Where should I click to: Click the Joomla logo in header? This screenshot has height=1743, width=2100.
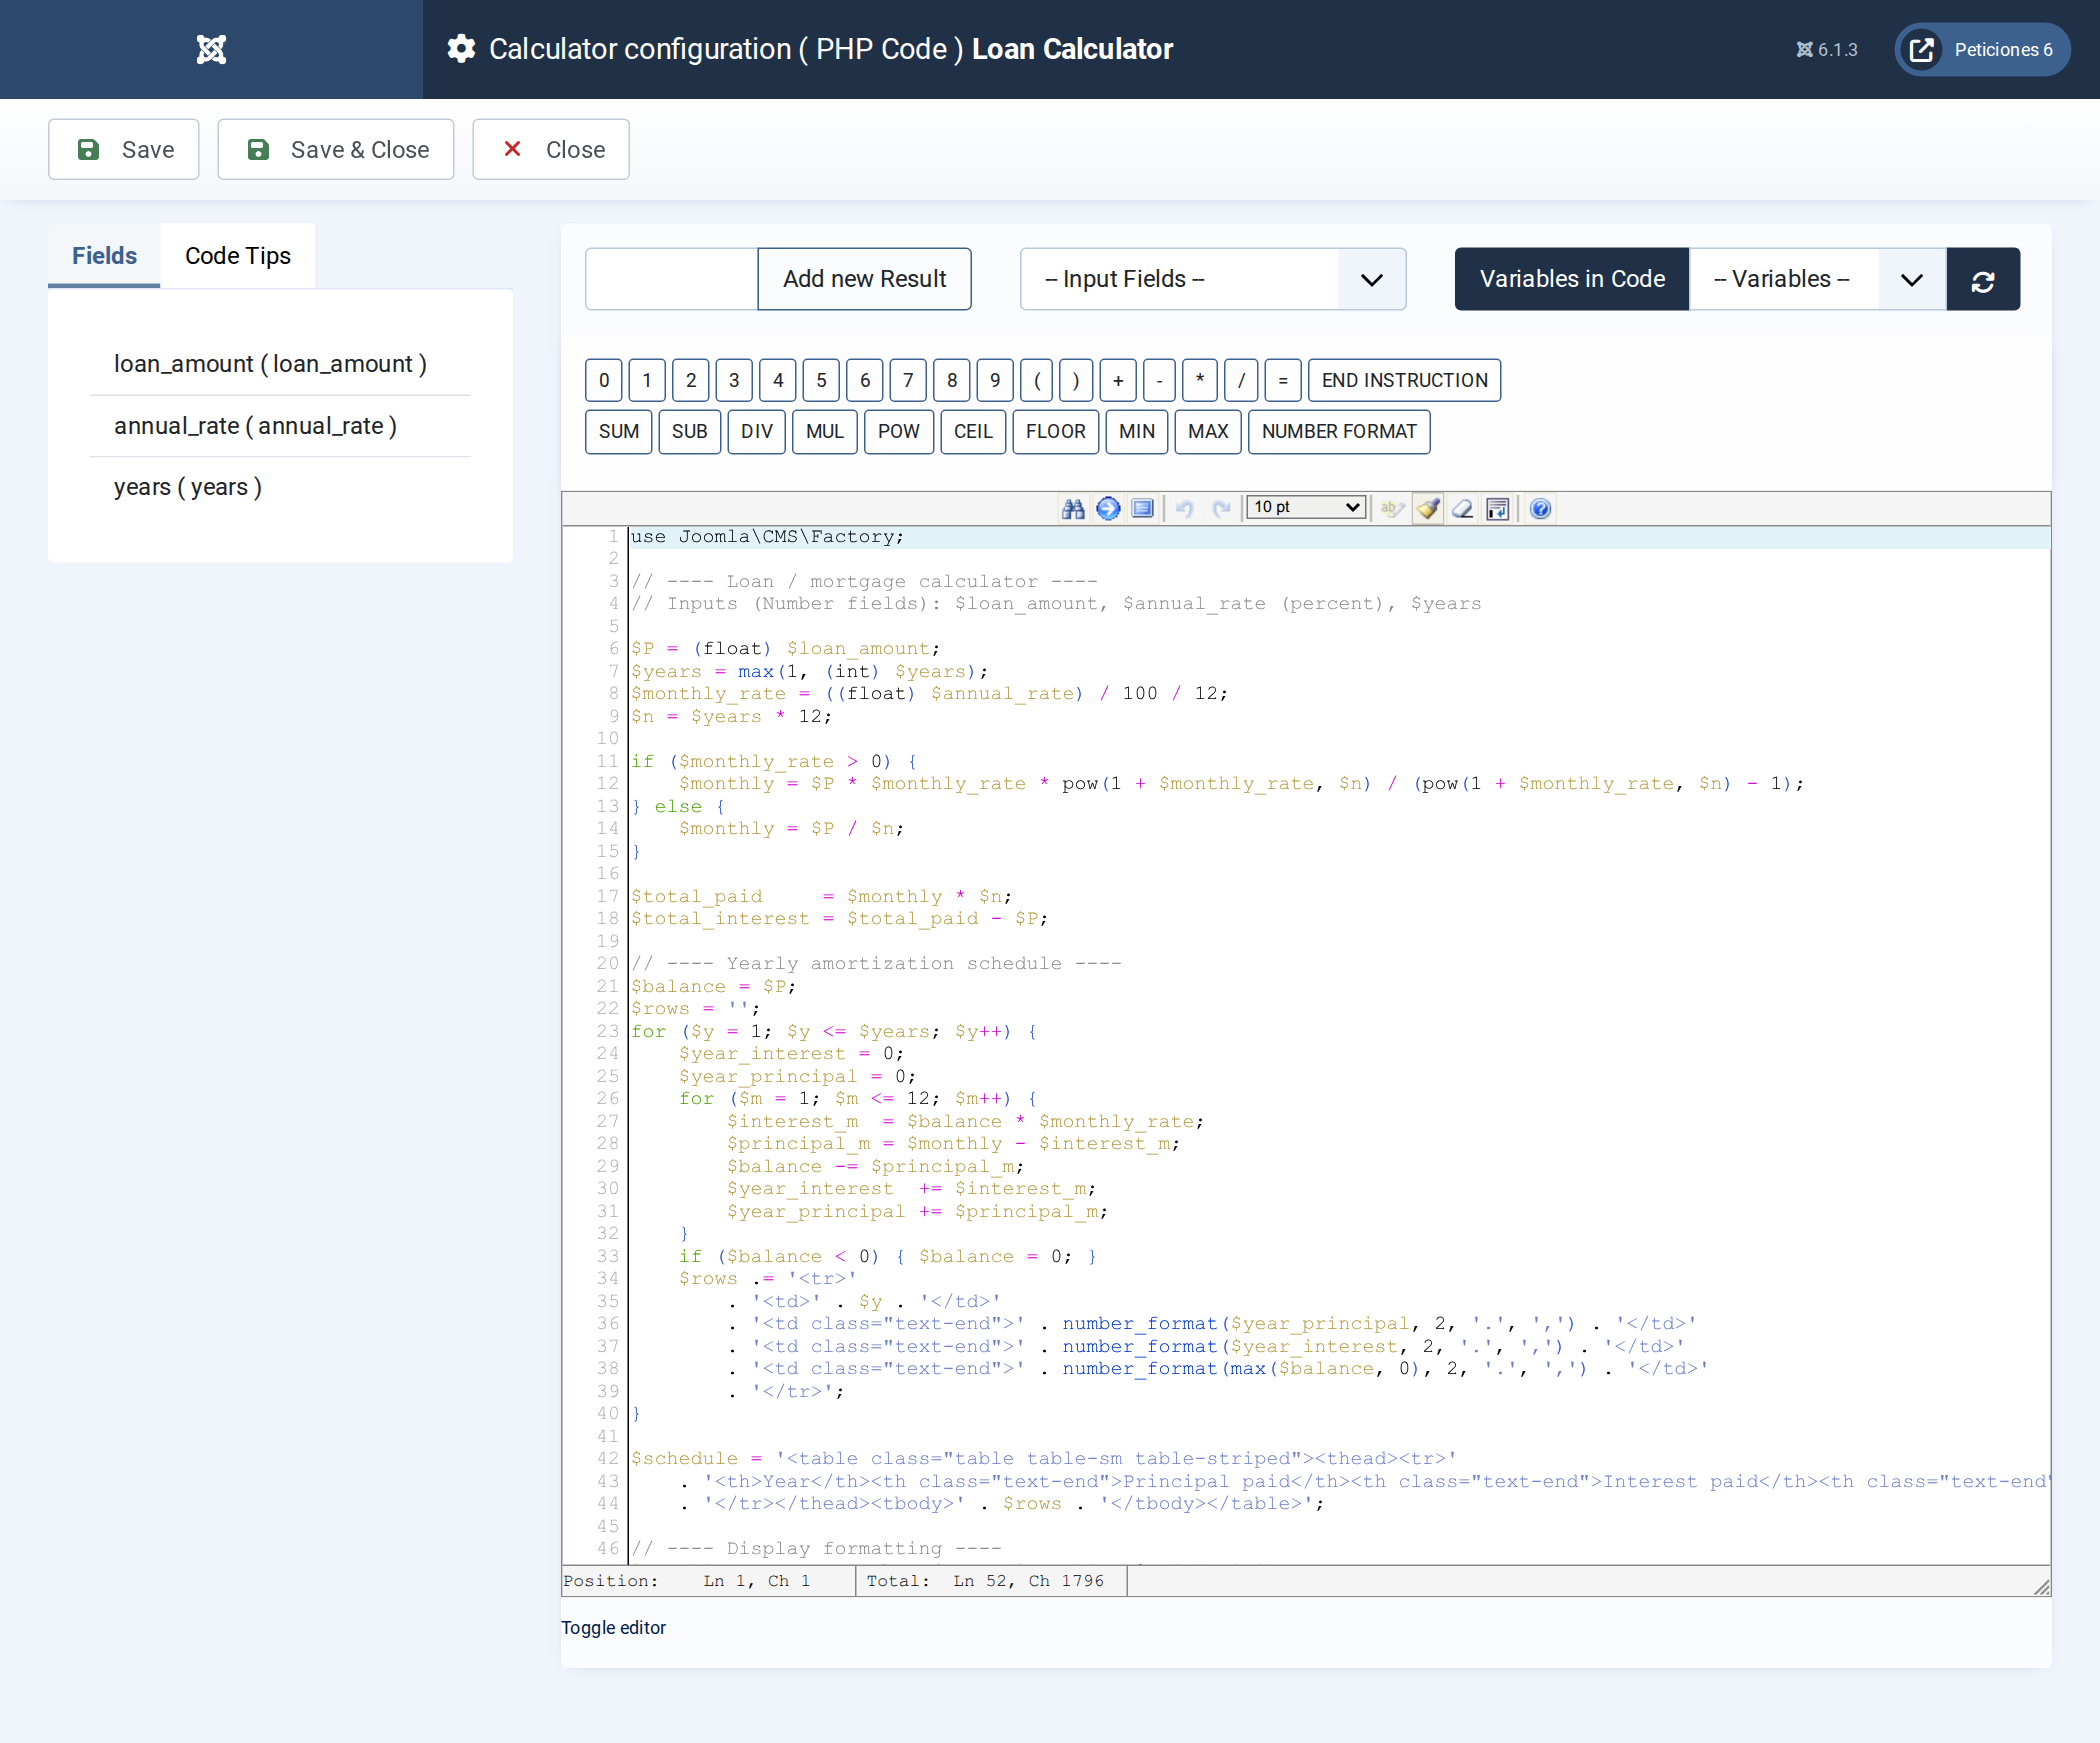pos(211,49)
